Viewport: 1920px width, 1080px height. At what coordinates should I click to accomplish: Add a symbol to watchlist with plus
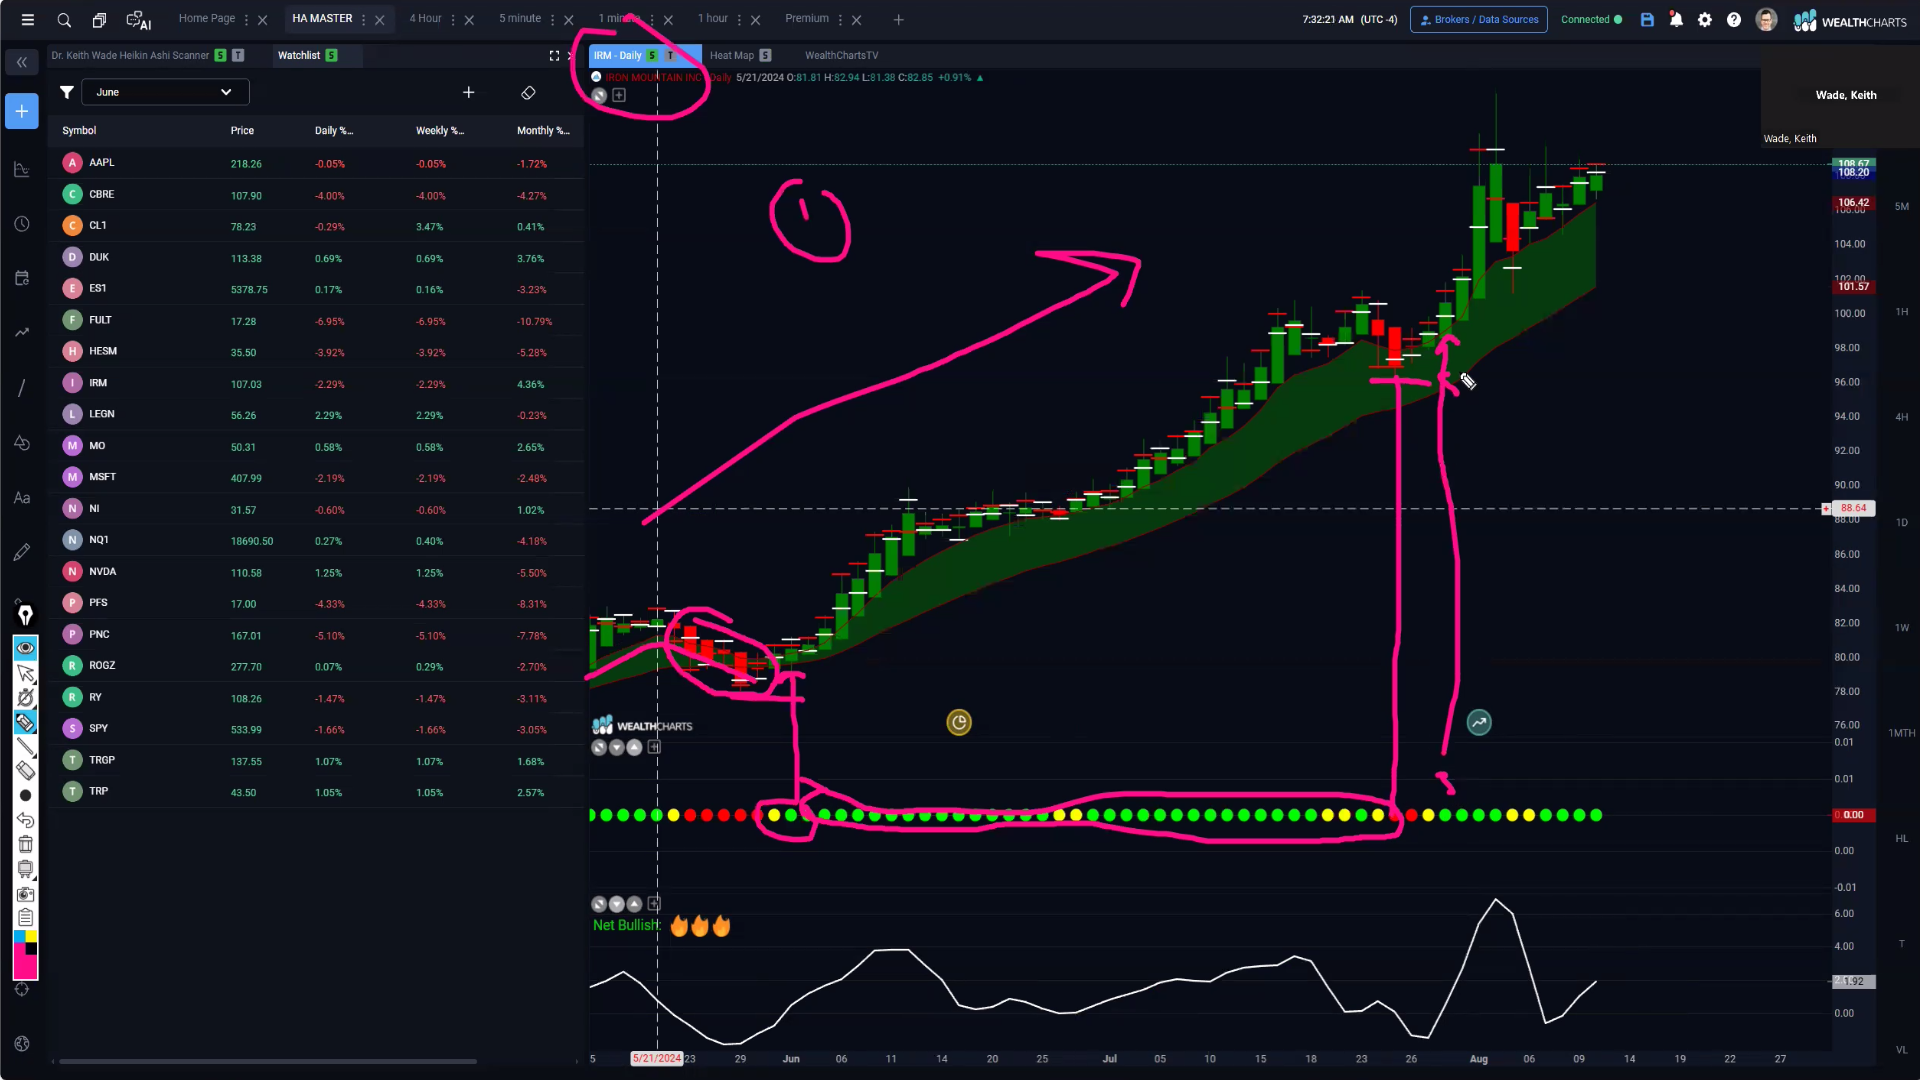click(468, 92)
